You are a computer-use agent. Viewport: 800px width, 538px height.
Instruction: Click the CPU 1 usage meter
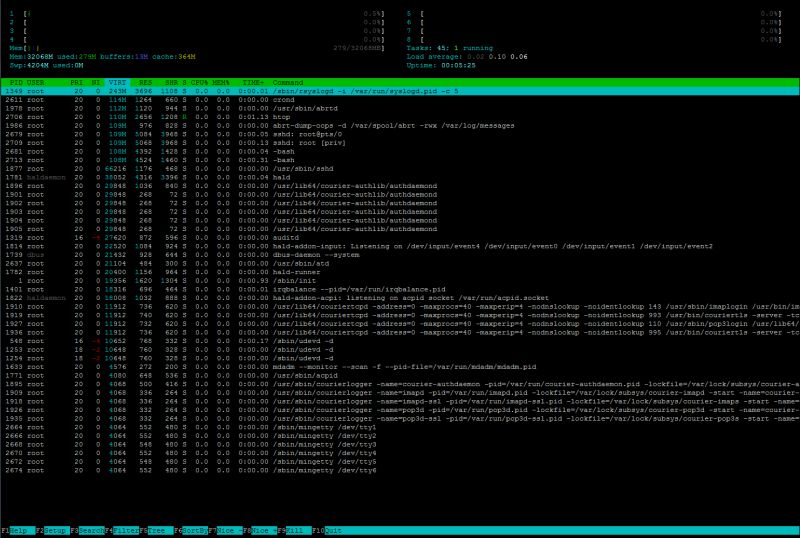coord(197,14)
